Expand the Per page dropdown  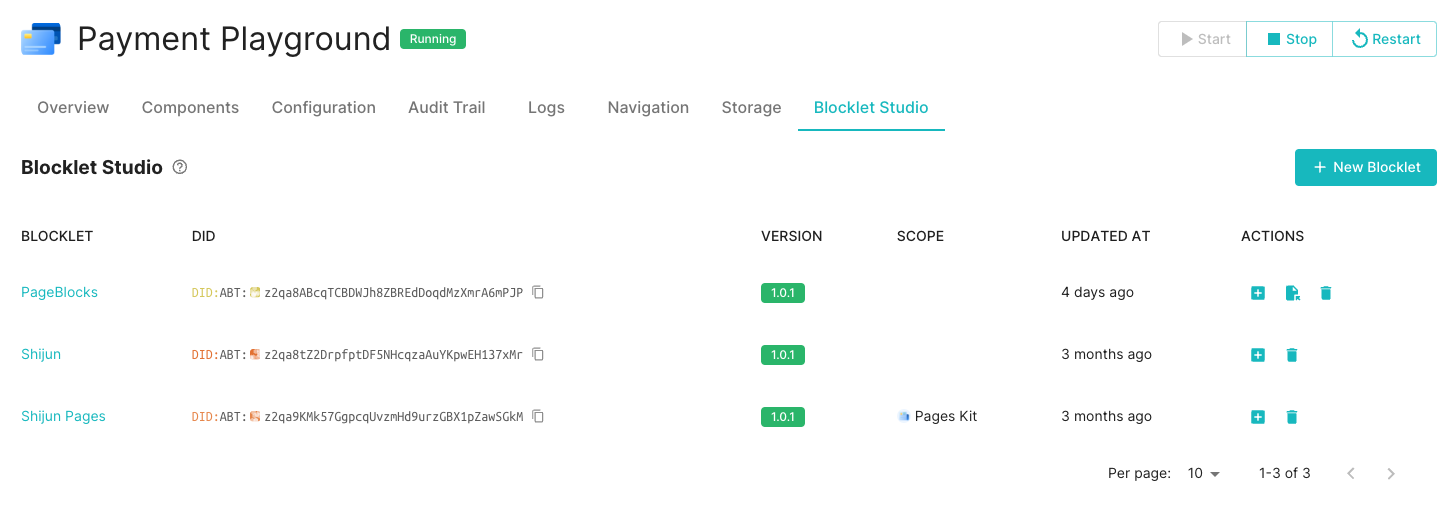pyautogui.click(x=1204, y=474)
